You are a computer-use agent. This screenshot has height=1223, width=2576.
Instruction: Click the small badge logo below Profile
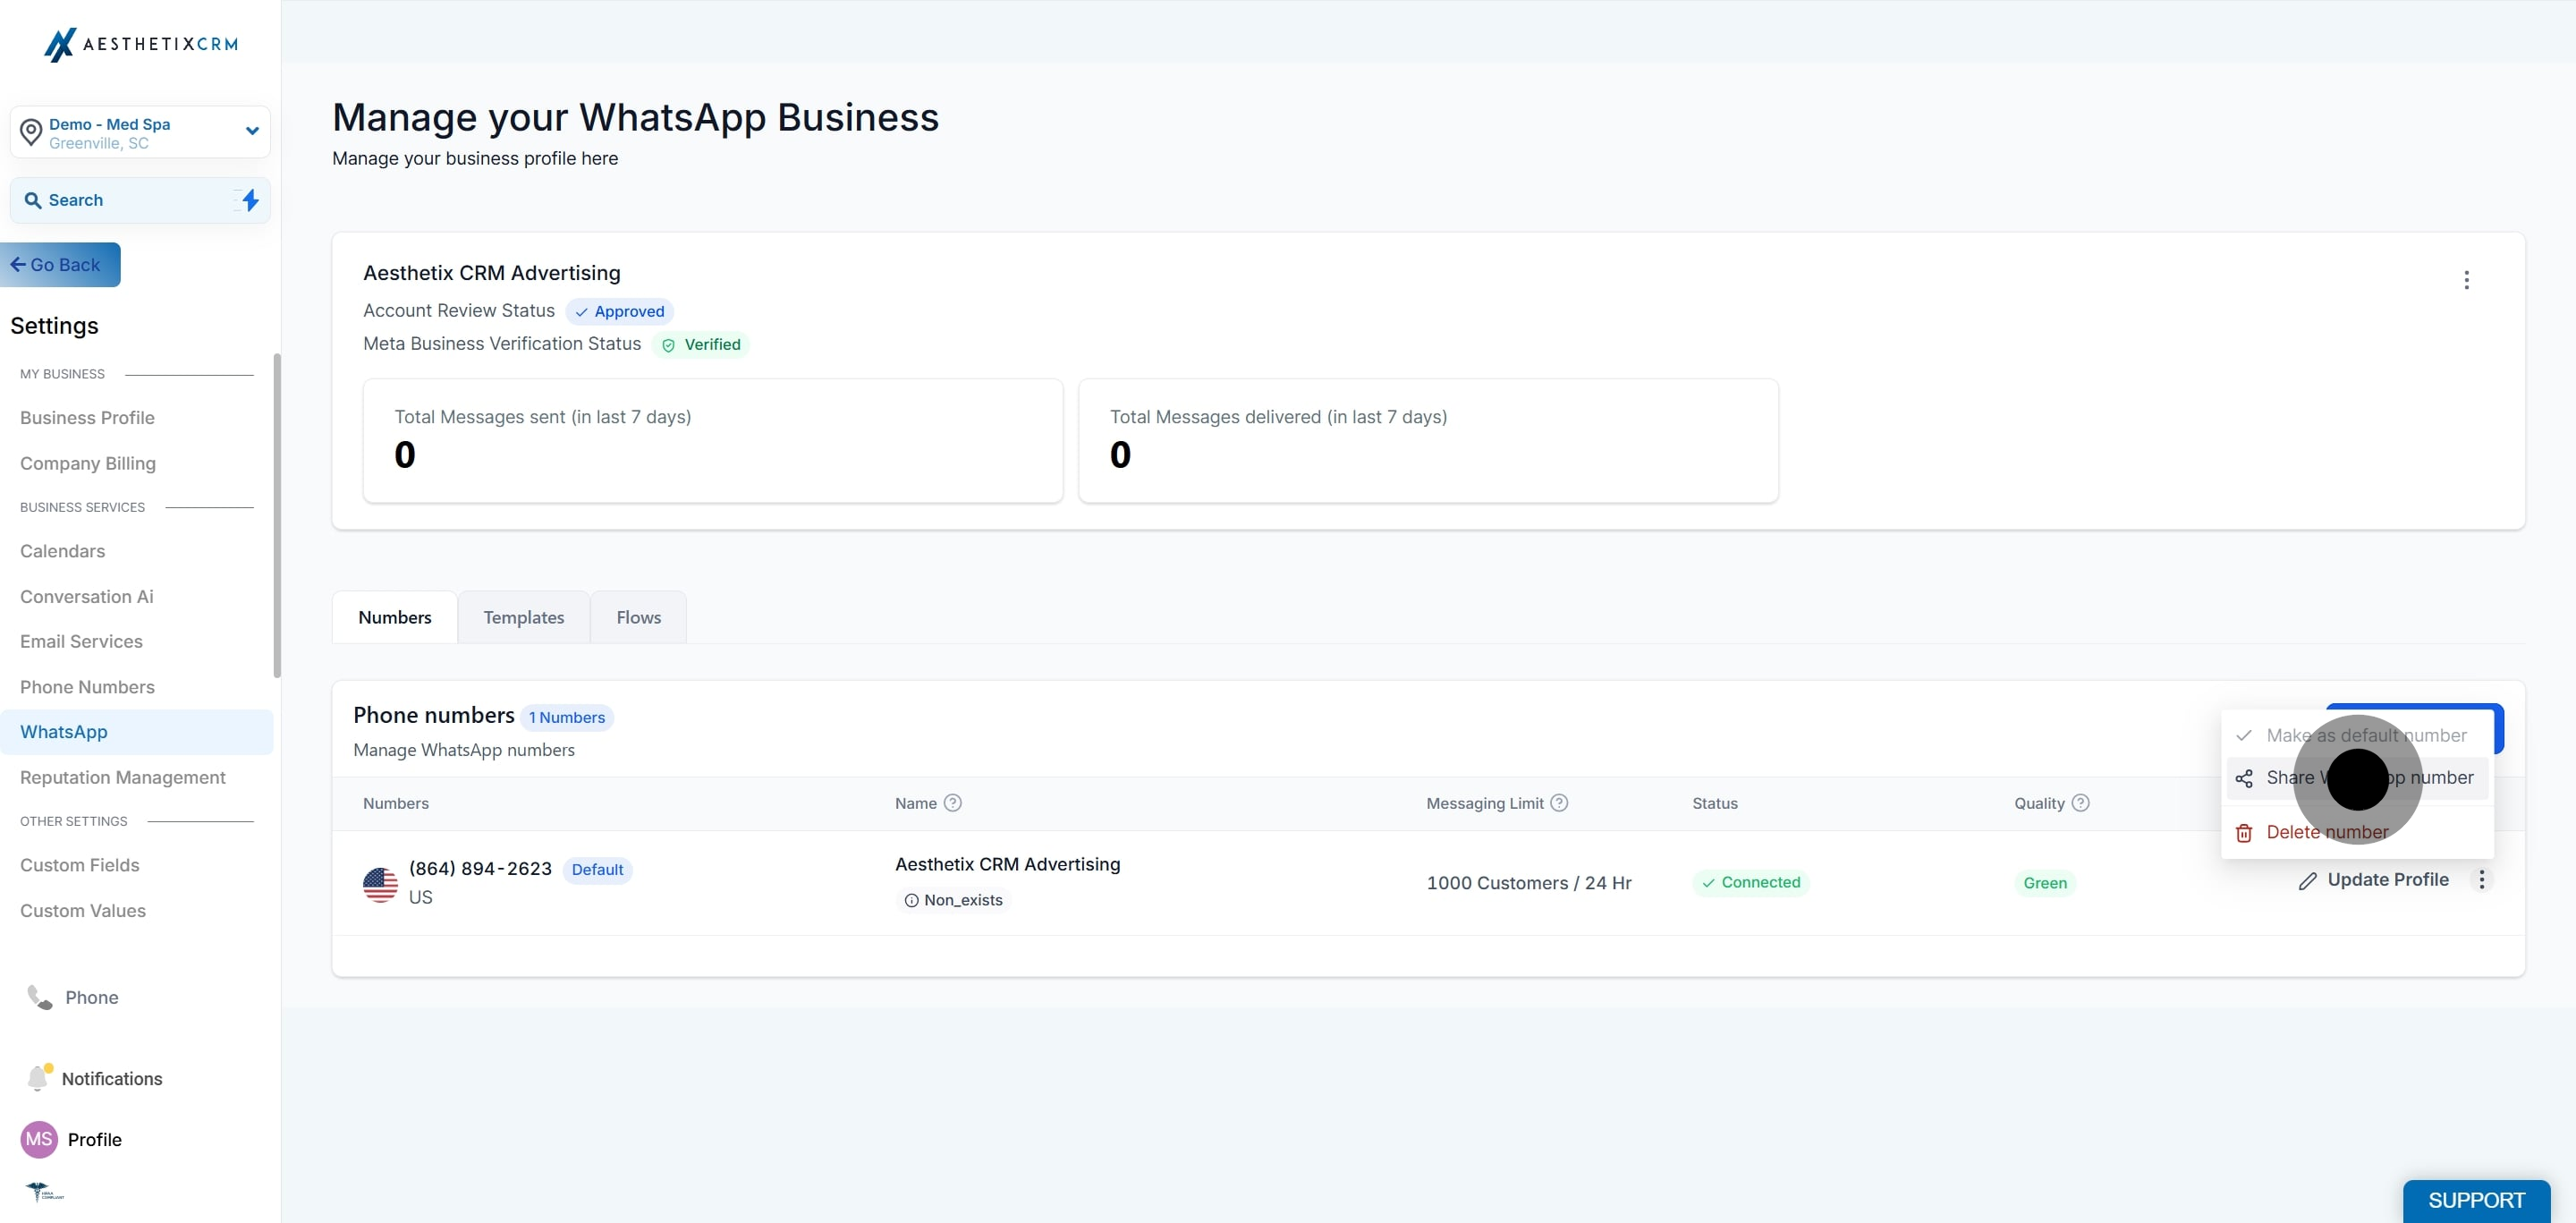pyautogui.click(x=44, y=1192)
